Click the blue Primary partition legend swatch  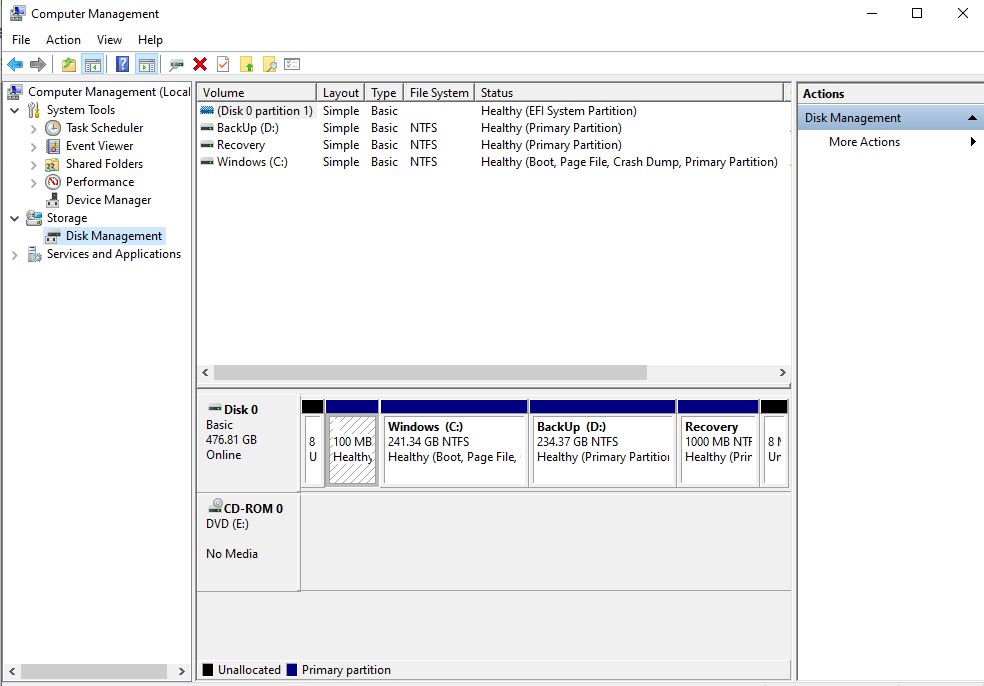[291, 670]
